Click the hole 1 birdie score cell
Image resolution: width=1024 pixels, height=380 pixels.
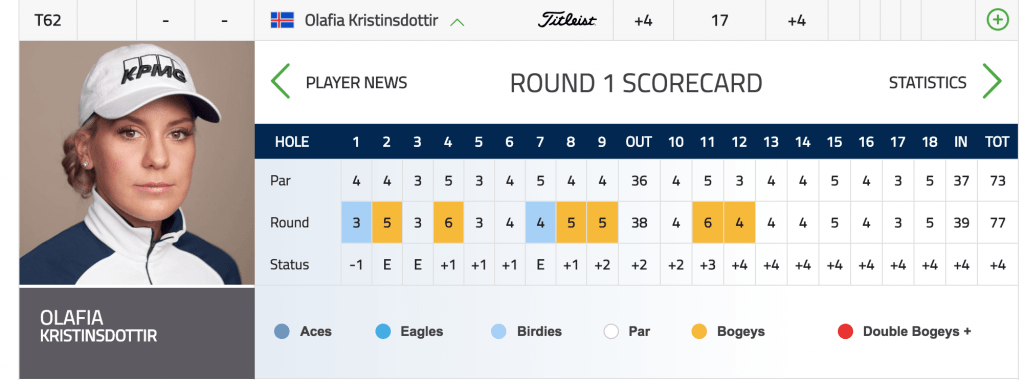(356, 223)
